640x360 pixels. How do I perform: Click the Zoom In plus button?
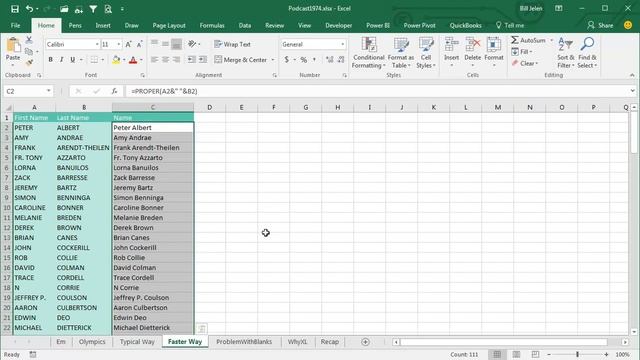(x=607, y=354)
